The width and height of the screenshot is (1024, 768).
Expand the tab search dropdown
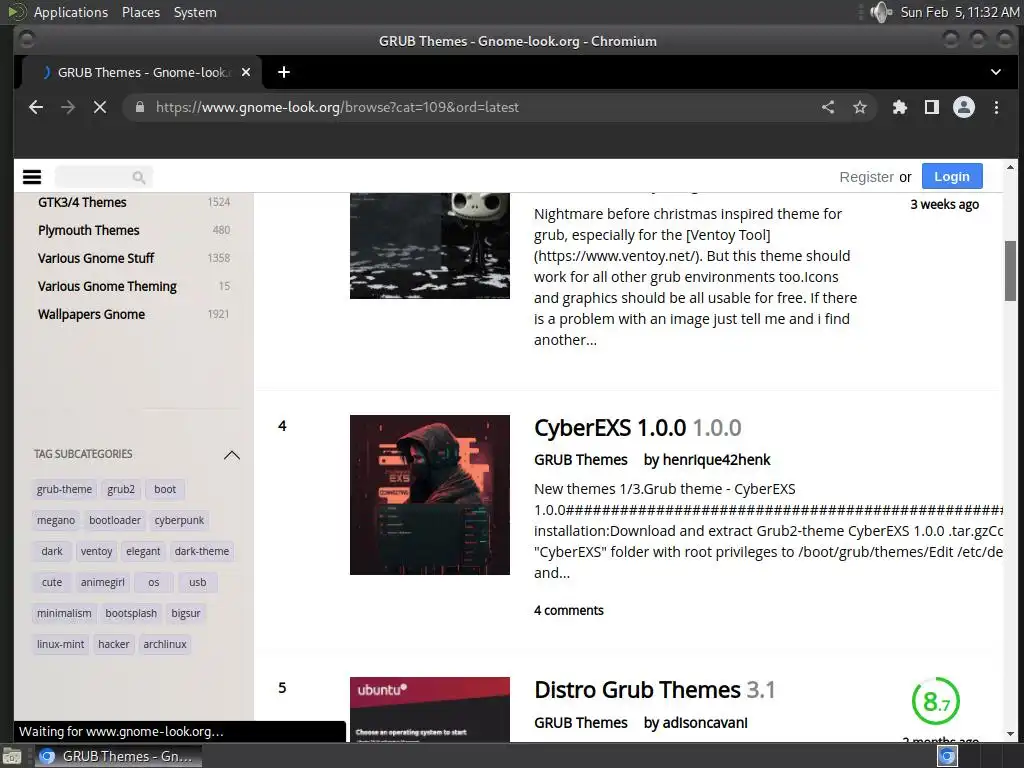point(996,72)
